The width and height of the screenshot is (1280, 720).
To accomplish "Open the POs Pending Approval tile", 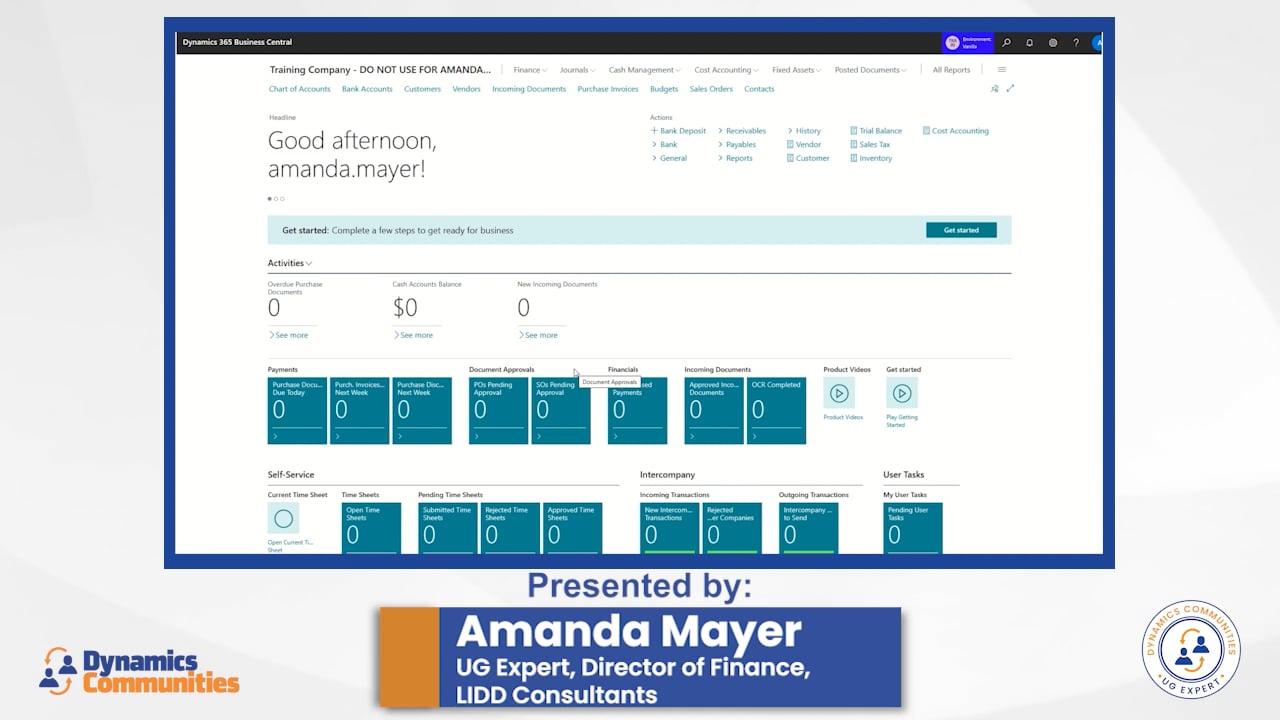I will [x=498, y=410].
